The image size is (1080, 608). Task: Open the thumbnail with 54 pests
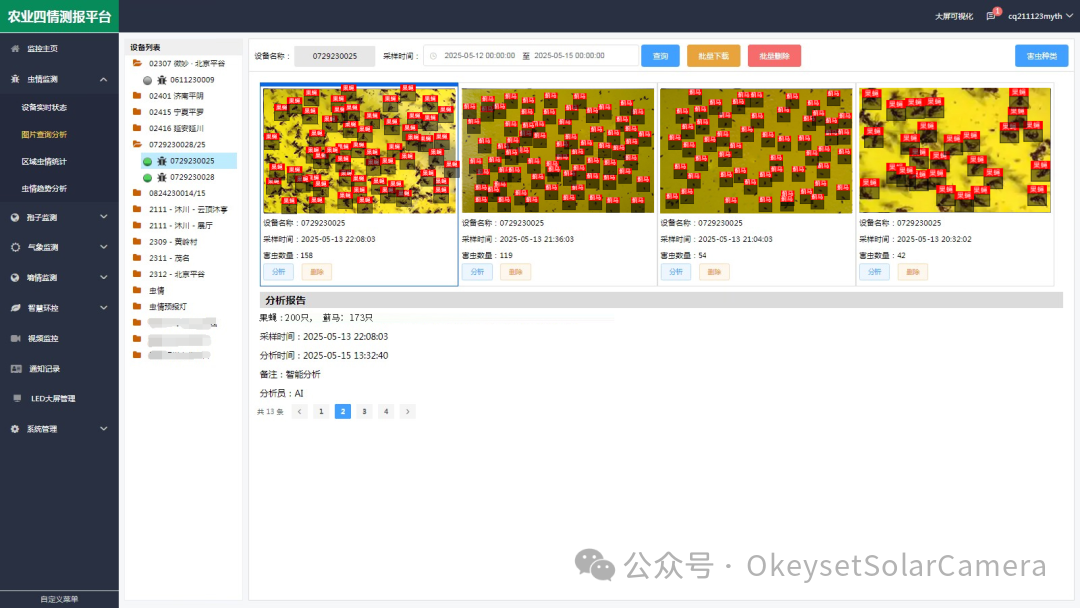[756, 150]
